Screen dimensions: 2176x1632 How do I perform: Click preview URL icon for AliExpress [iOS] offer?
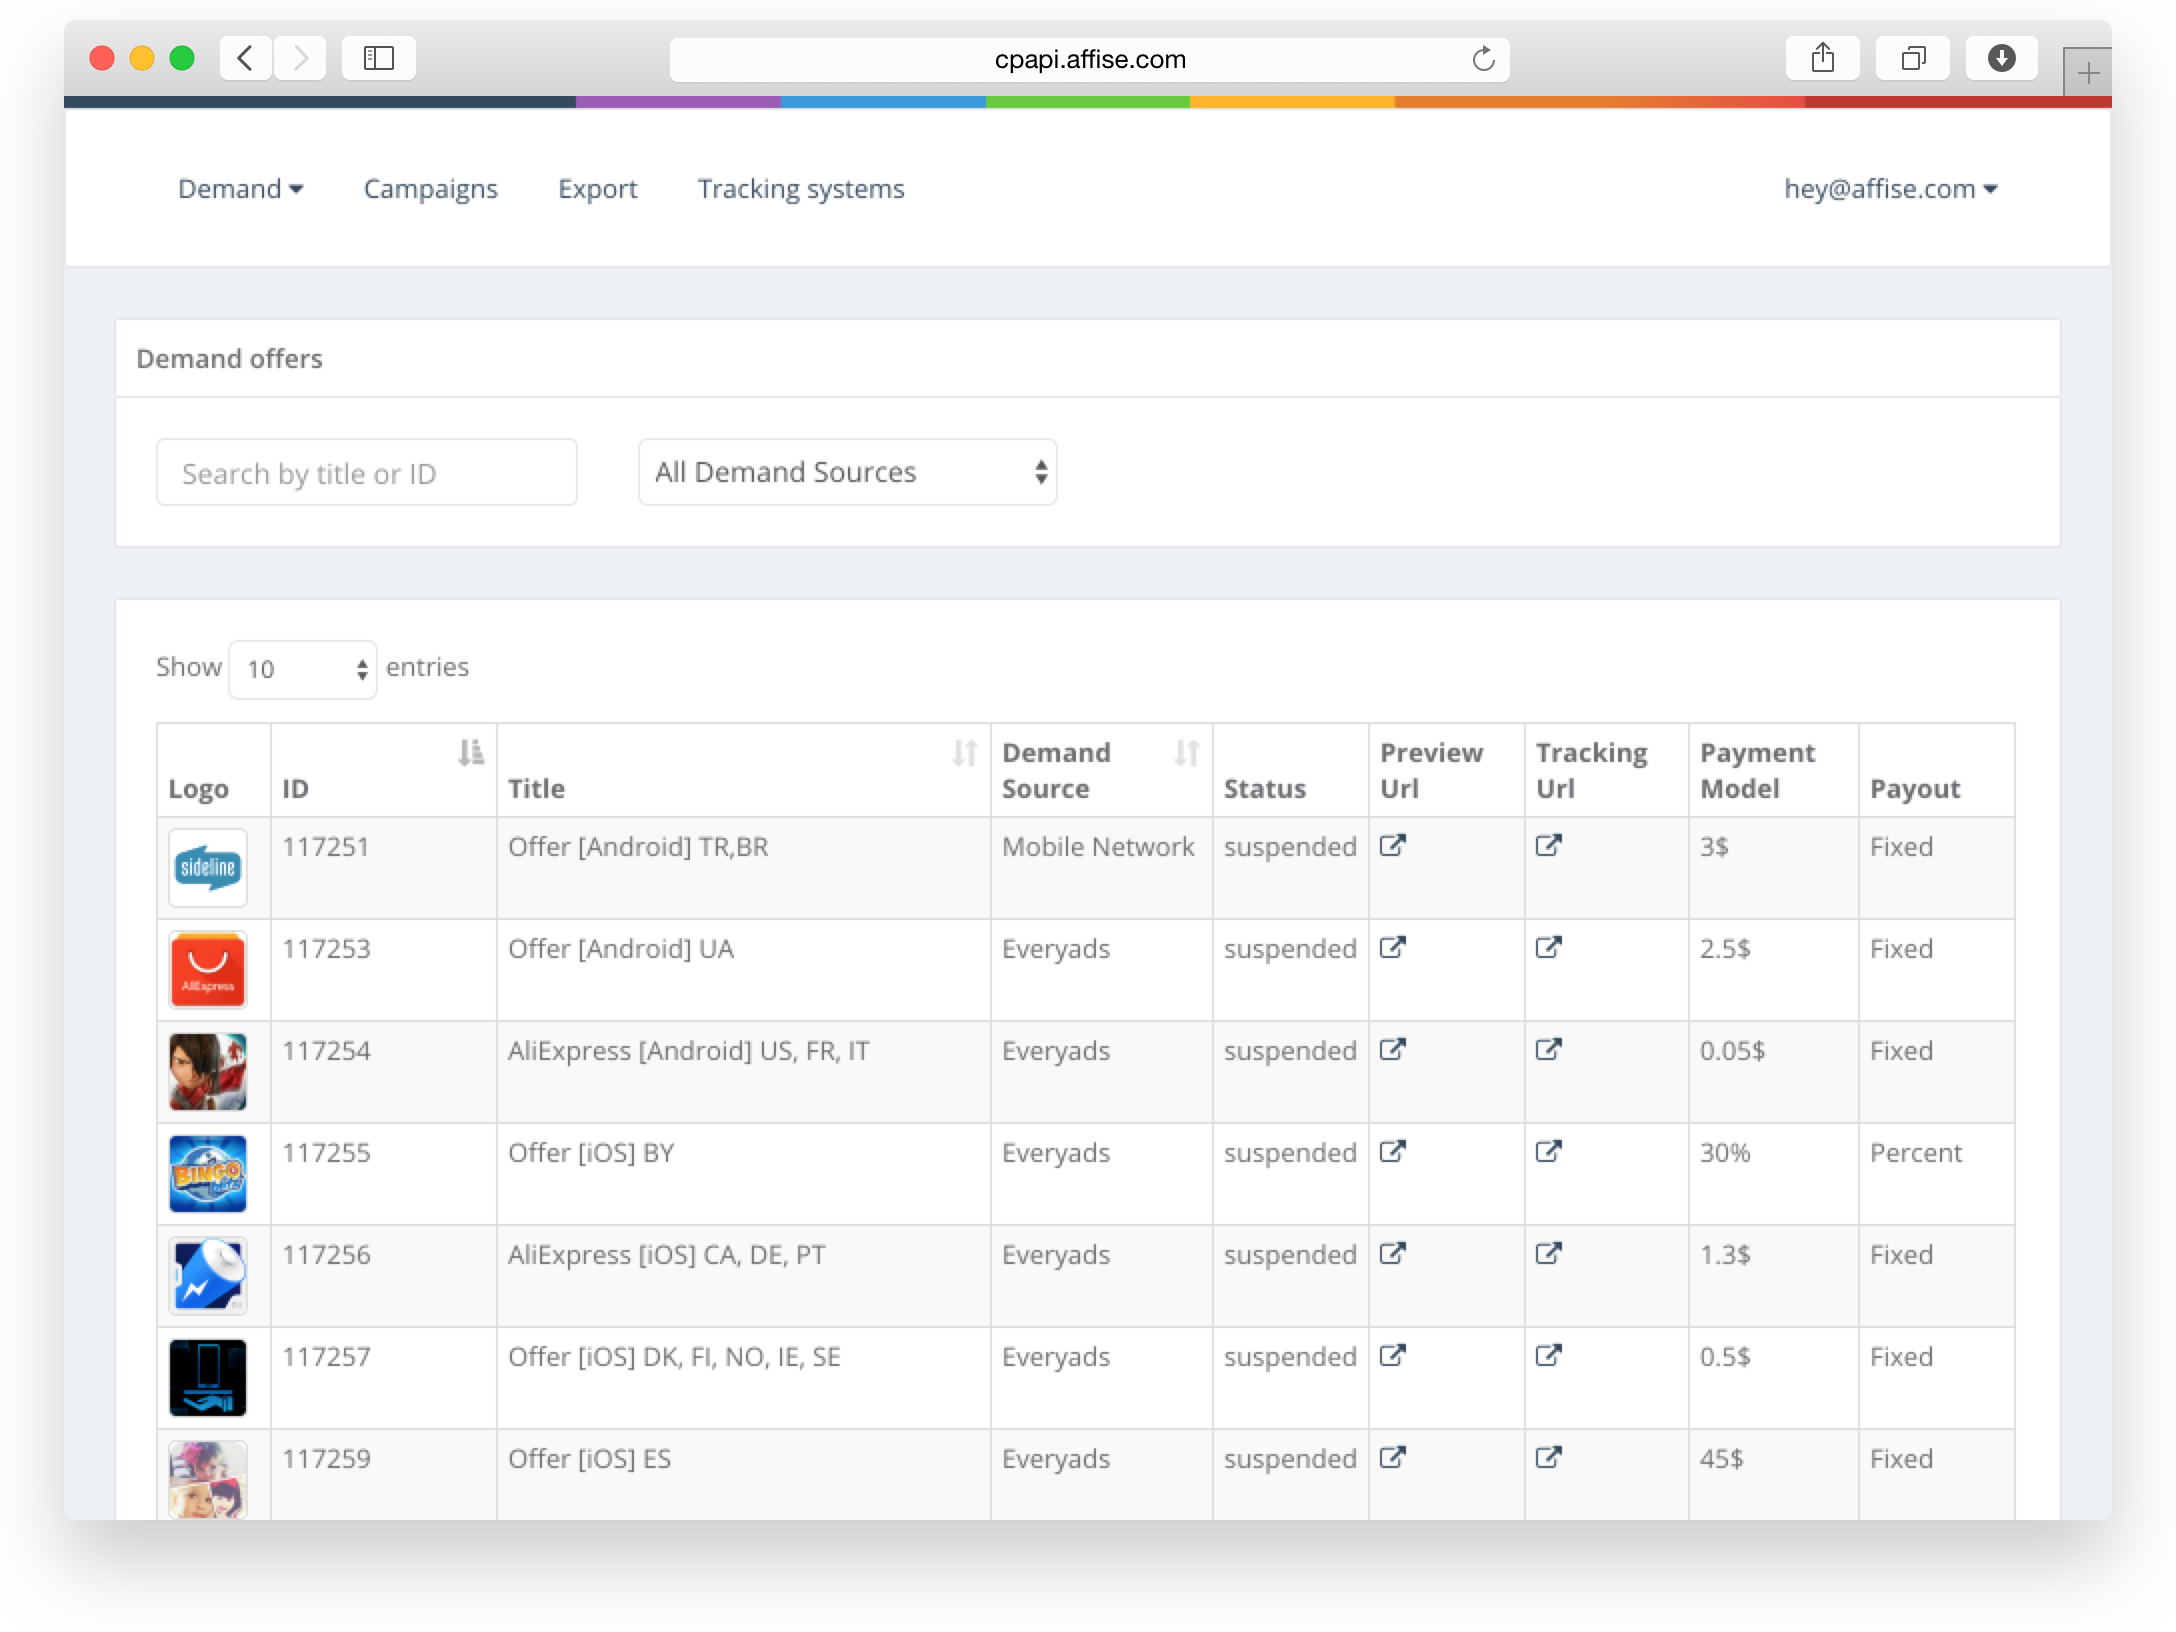(1394, 1254)
